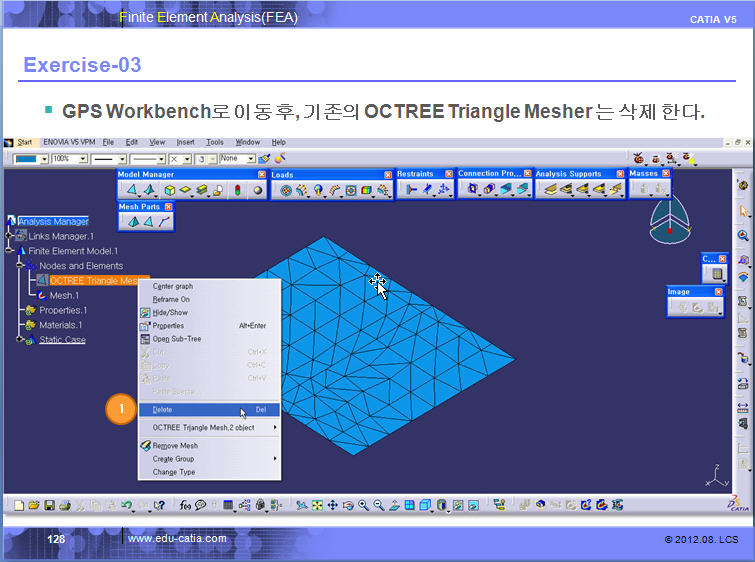Select the OCTREE Tetrahedron Mesher icon

[x=150, y=190]
